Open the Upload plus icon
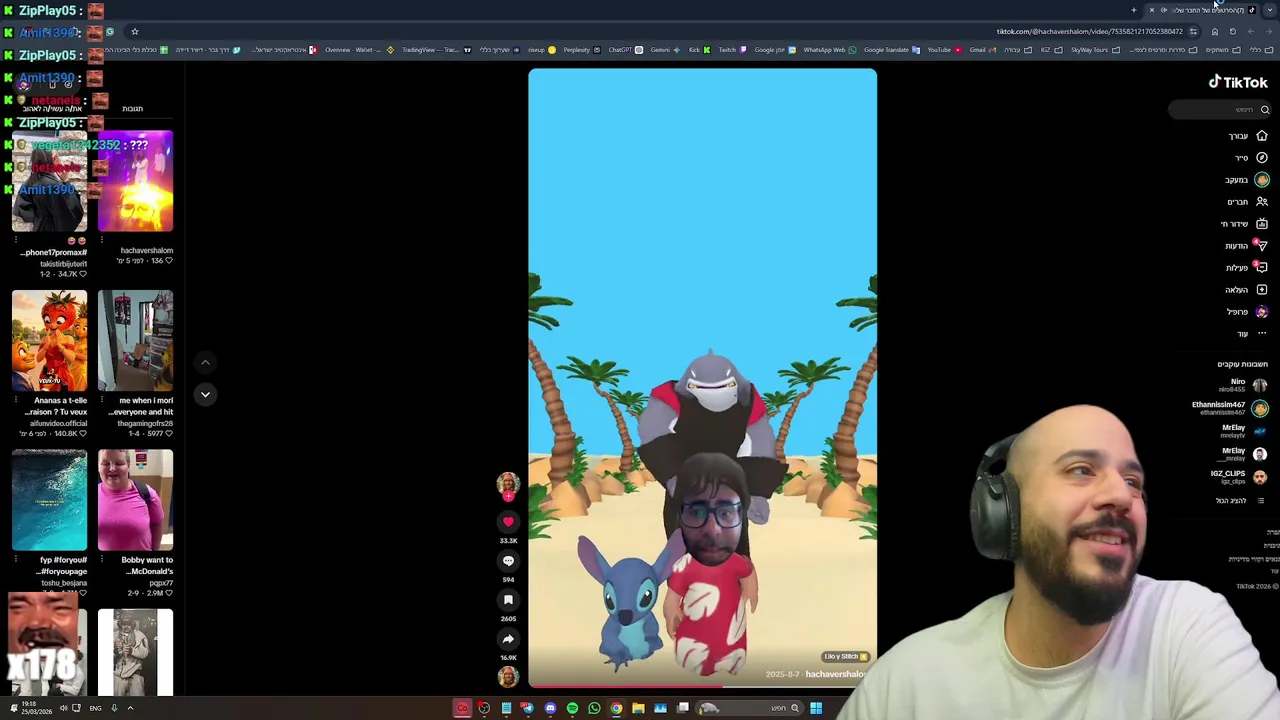Screen dimensions: 1280x720 pyautogui.click(x=1262, y=290)
